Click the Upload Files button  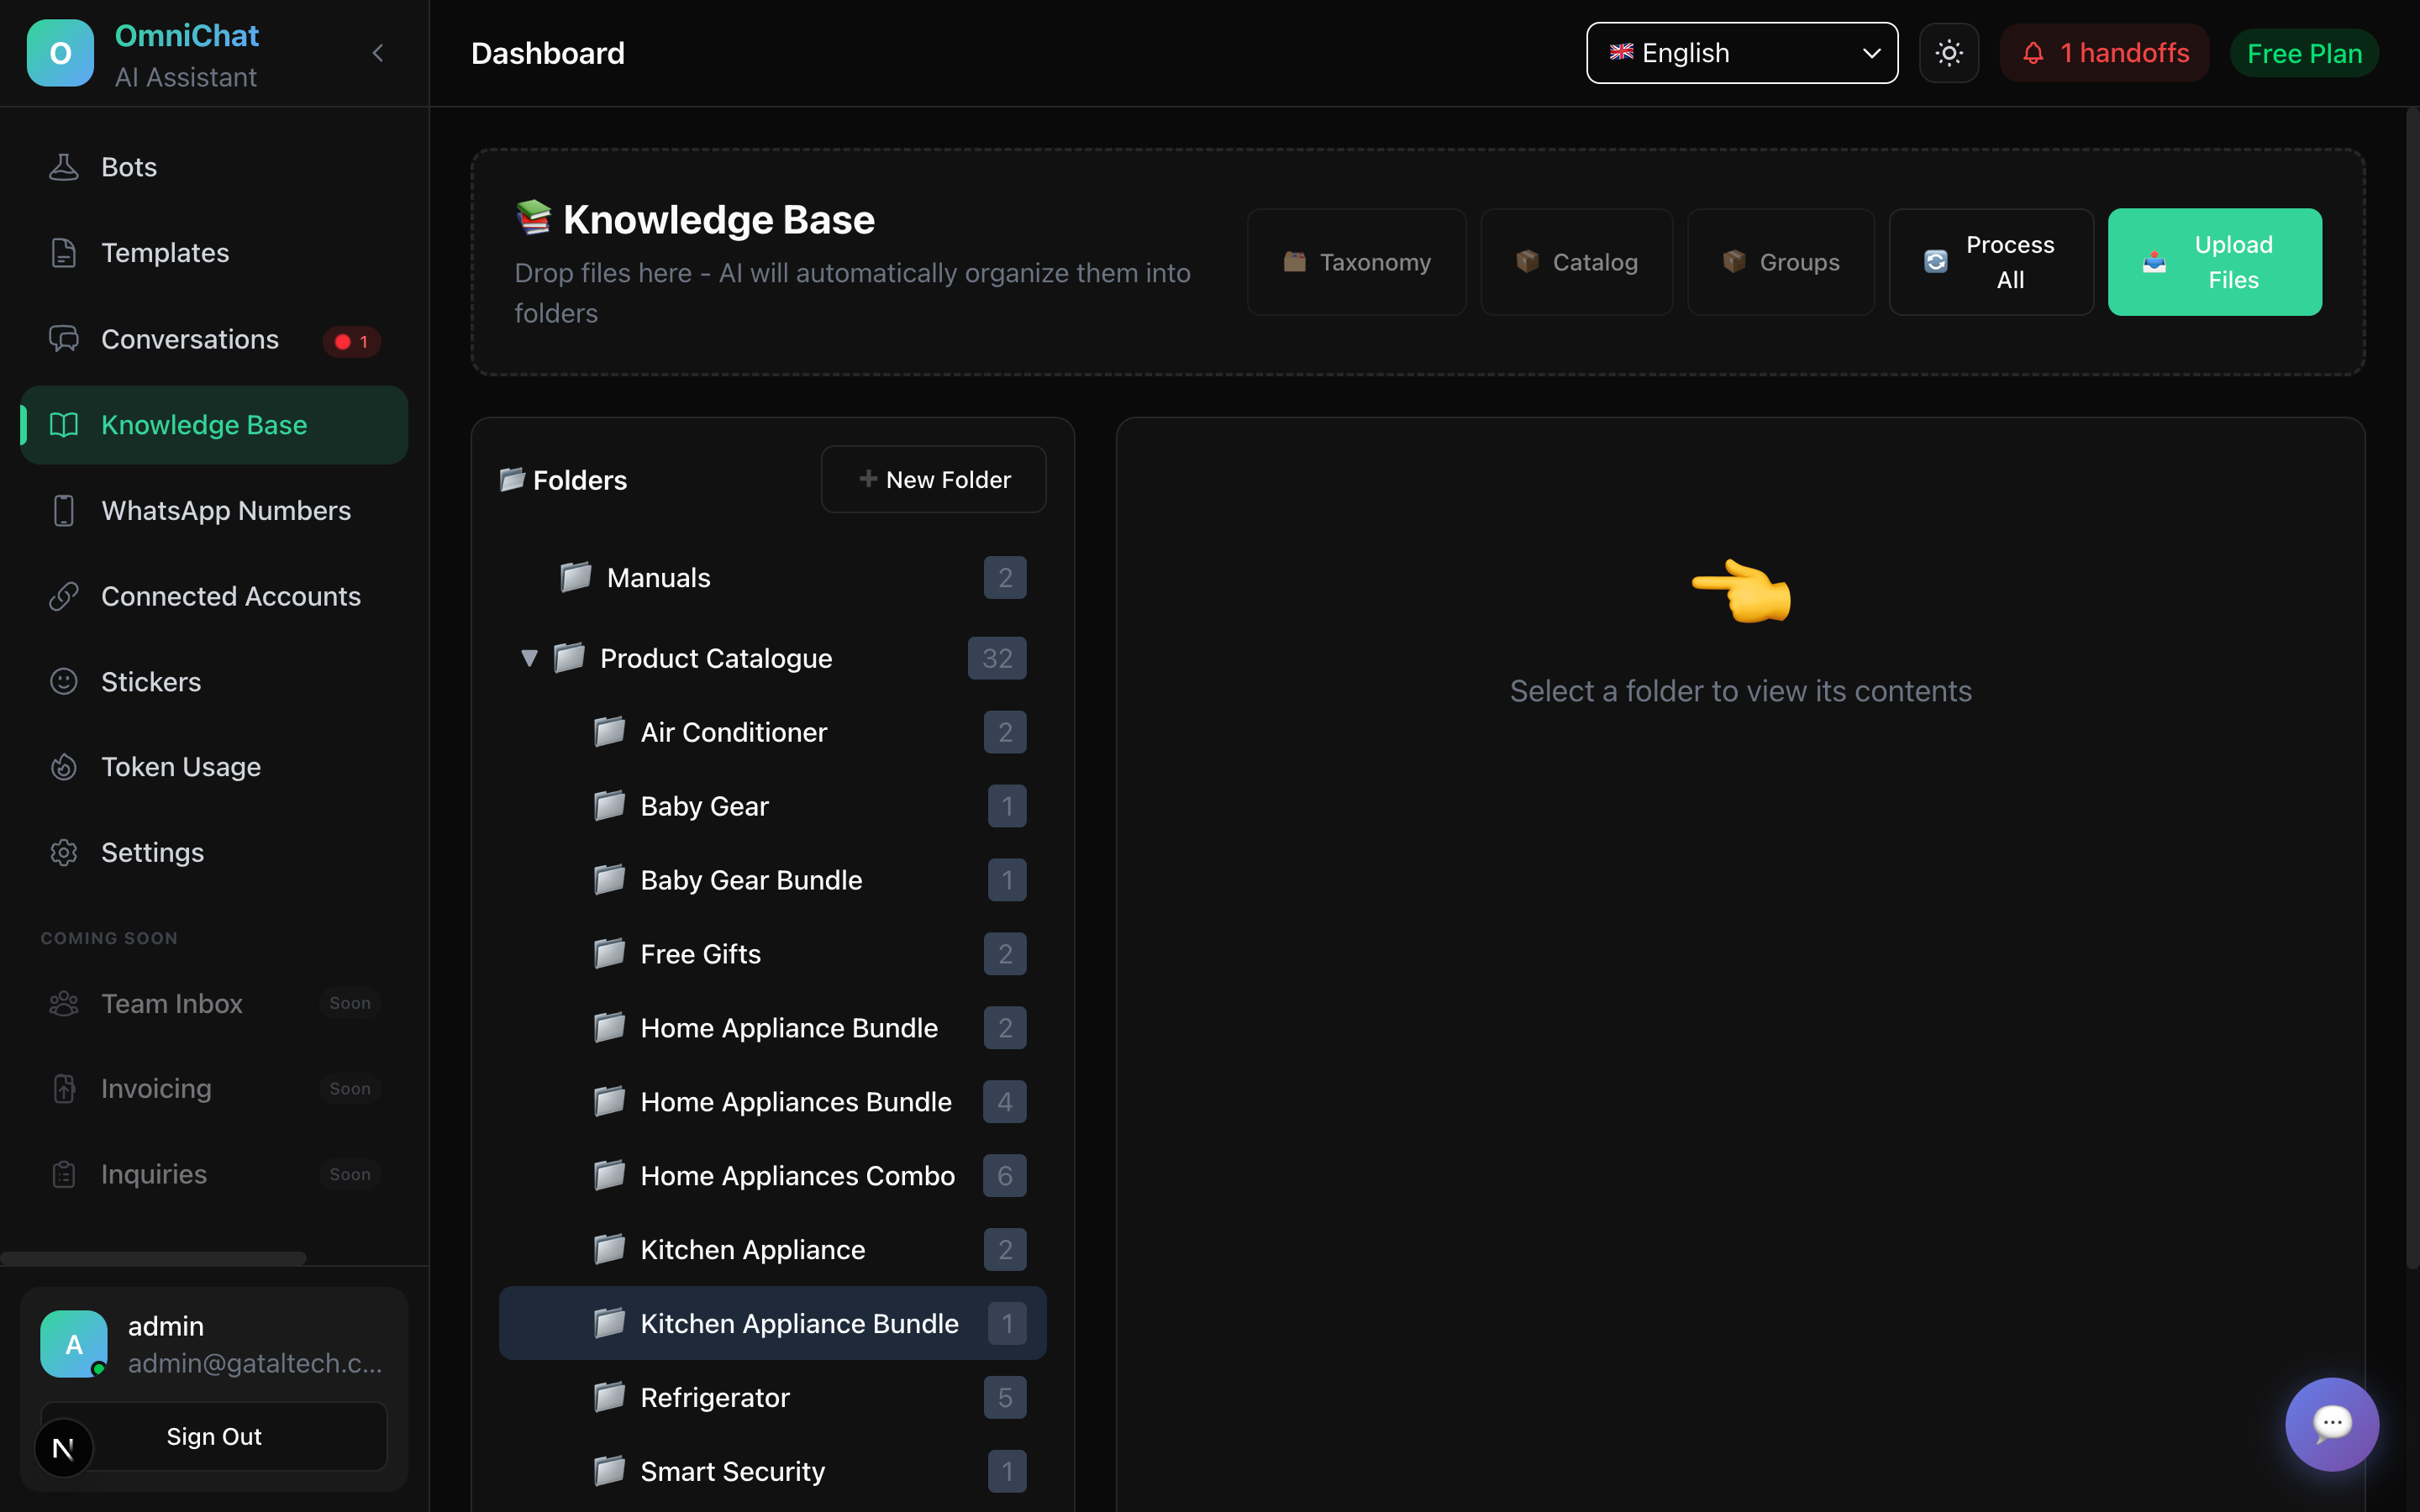2214,262
